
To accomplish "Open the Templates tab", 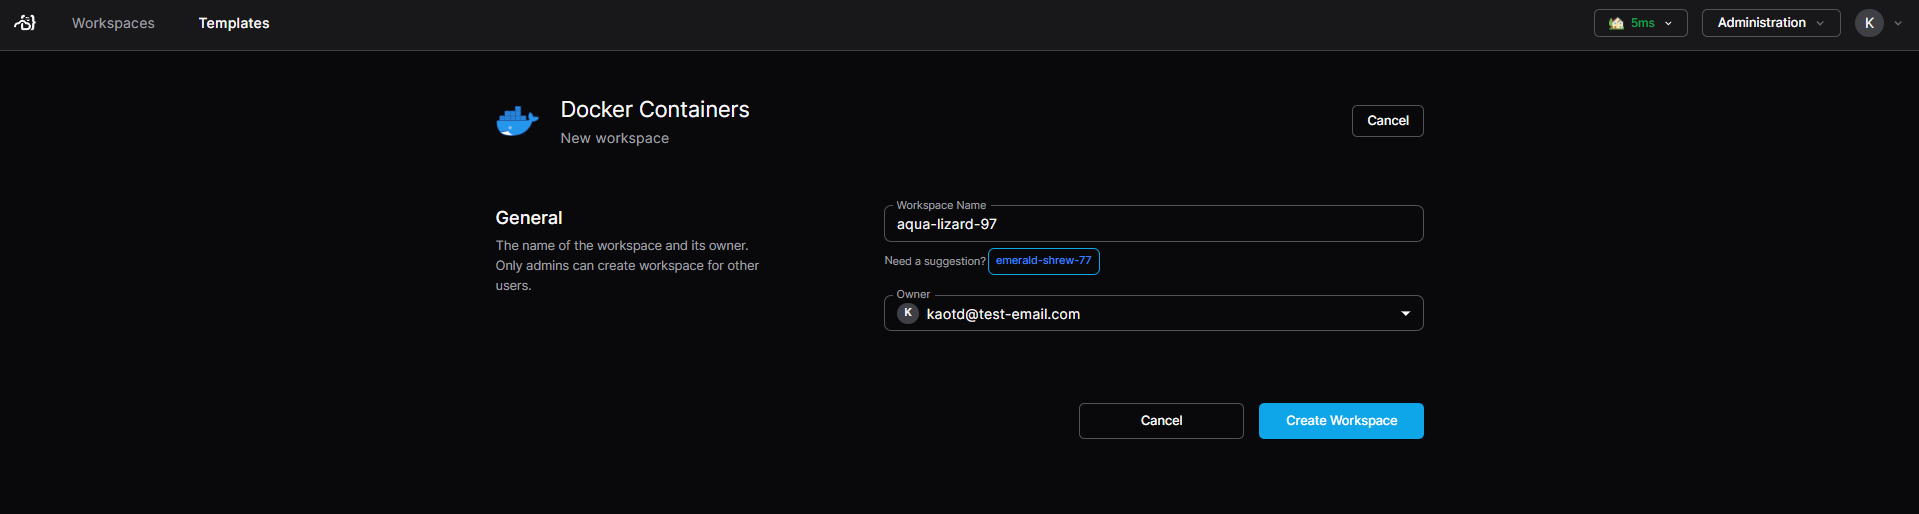I will point(234,23).
